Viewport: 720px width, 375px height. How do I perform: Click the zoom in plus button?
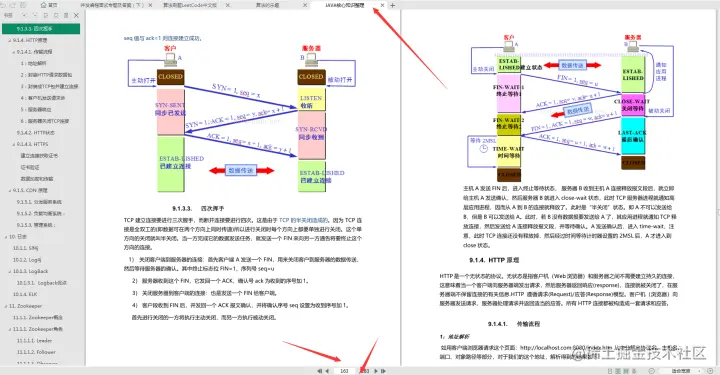tap(711, 371)
